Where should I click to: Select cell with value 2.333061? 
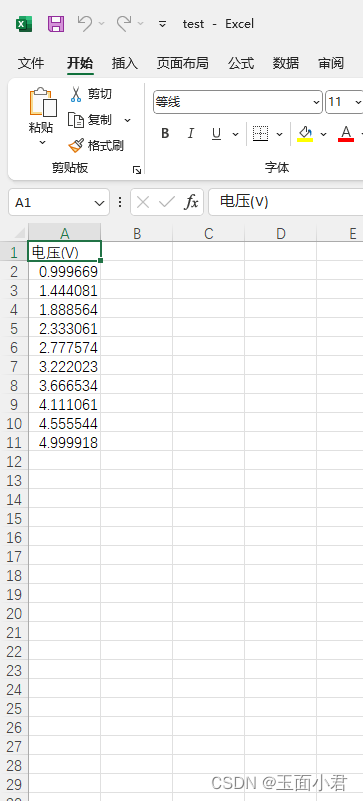(64, 328)
